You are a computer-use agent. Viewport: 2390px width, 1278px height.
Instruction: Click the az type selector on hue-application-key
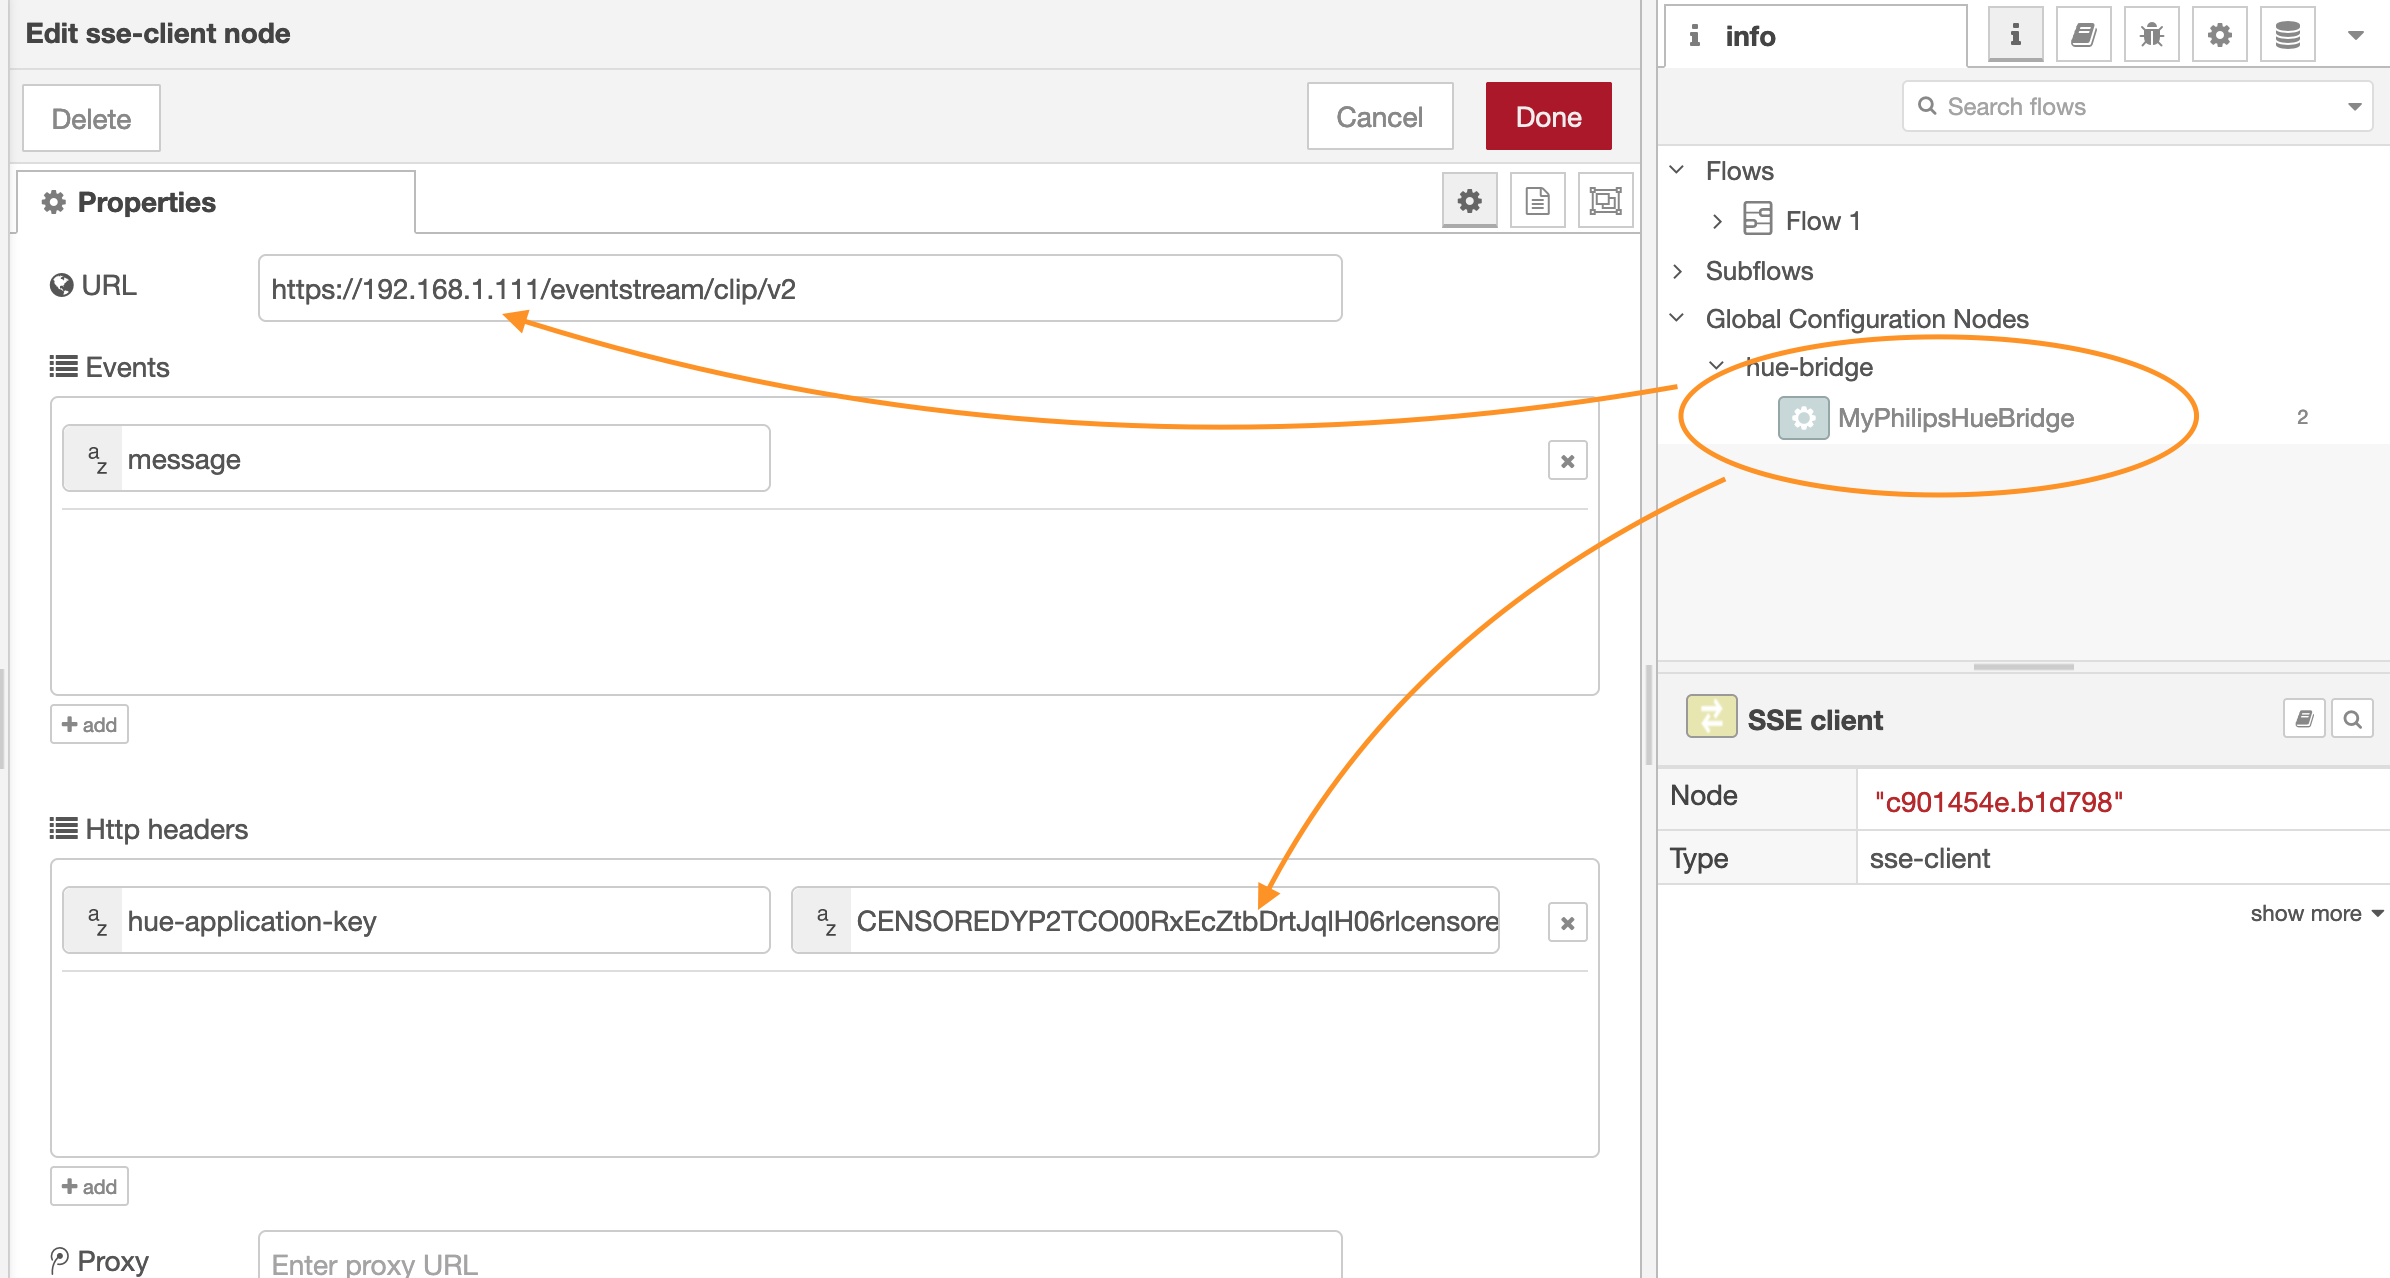(x=95, y=920)
